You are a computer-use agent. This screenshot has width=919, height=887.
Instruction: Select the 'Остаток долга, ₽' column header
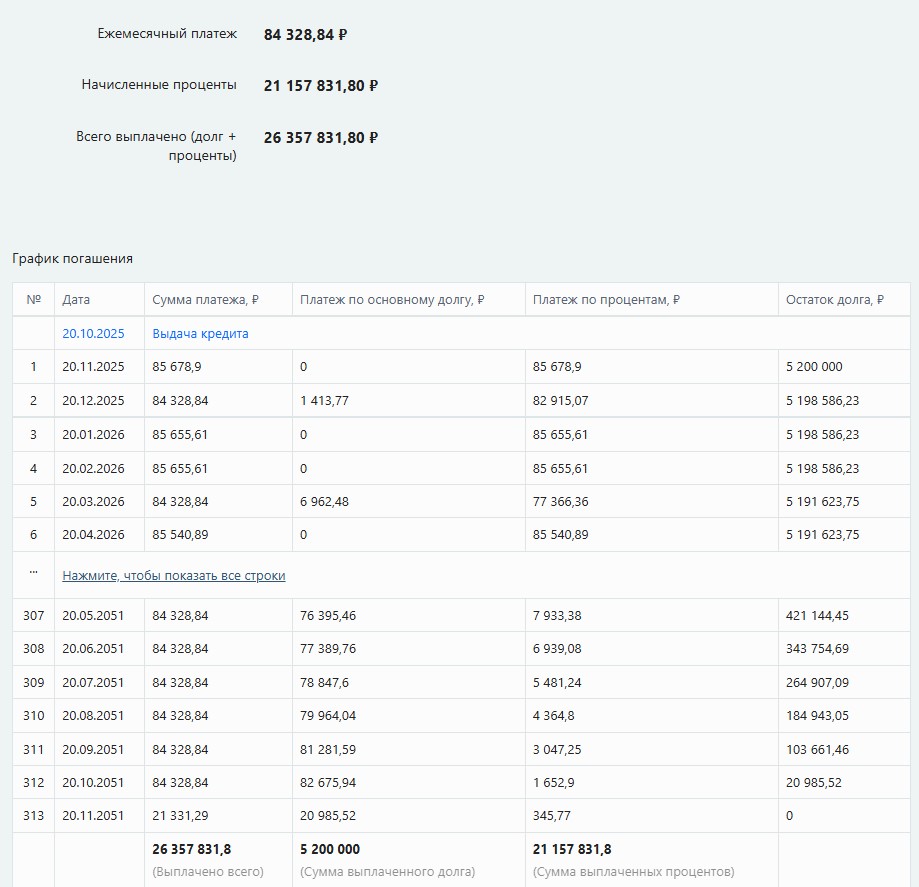834,300
